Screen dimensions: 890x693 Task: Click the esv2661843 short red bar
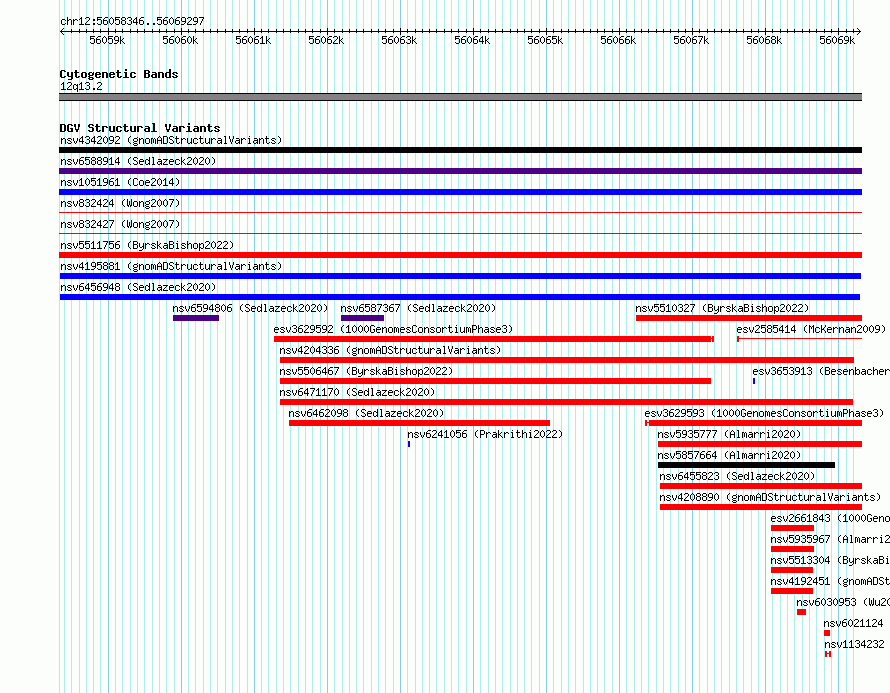[x=792, y=528]
